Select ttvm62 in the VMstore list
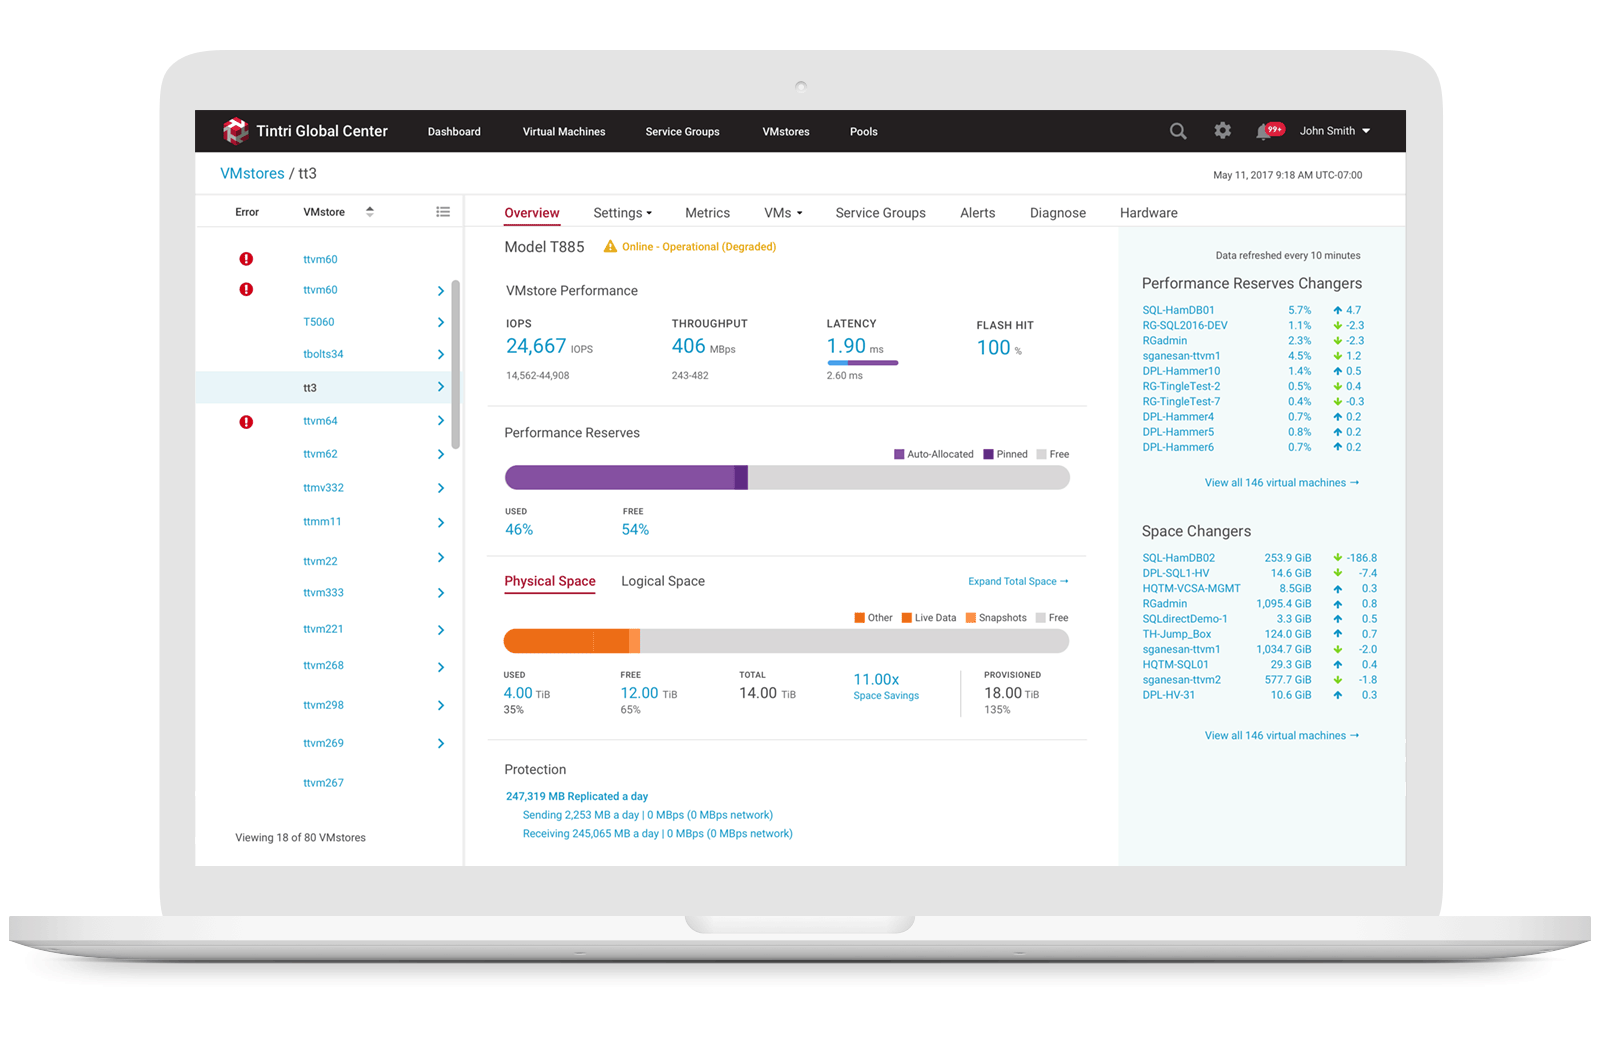The width and height of the screenshot is (1600, 1041). tap(320, 454)
